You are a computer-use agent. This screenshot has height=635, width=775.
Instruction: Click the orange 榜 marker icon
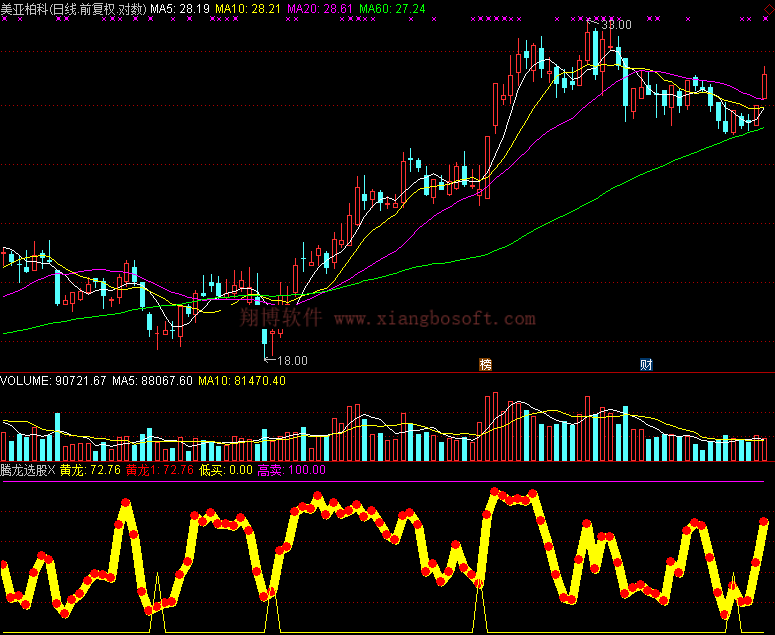point(486,364)
